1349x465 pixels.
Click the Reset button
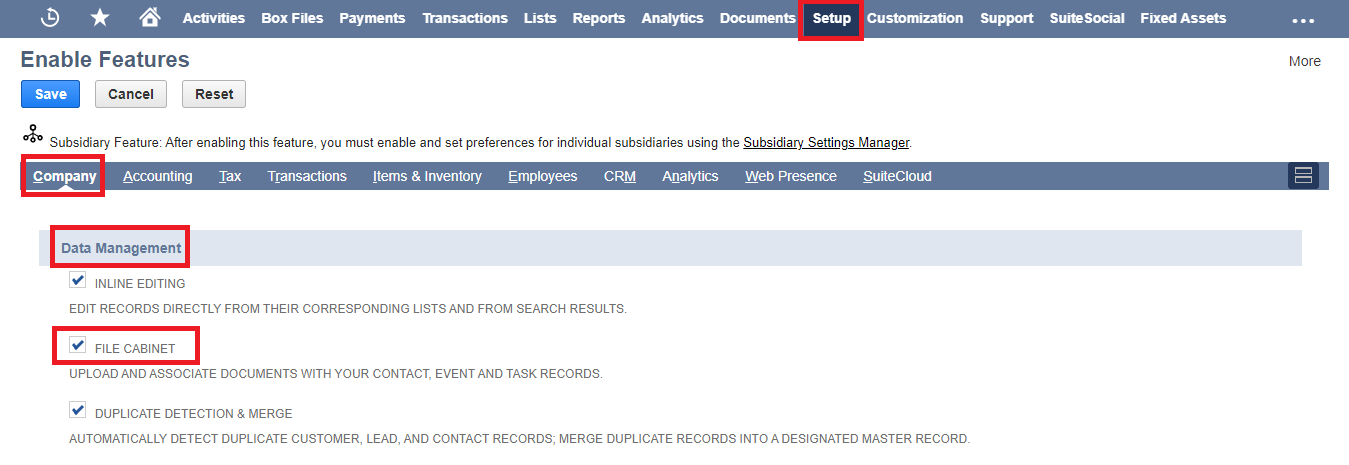tap(214, 94)
